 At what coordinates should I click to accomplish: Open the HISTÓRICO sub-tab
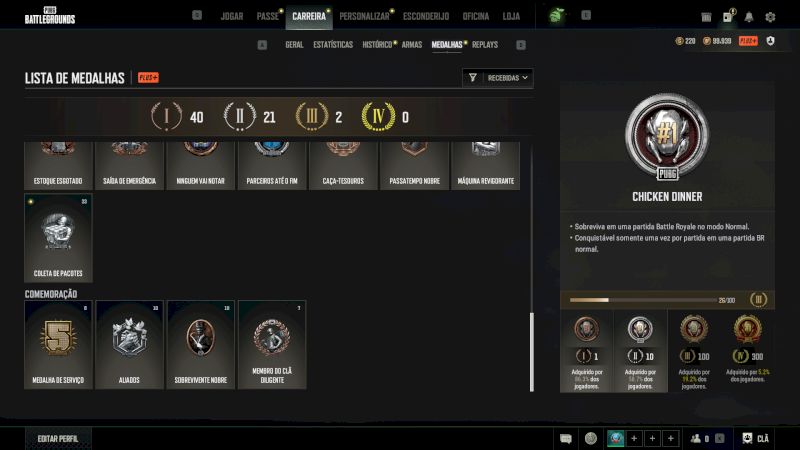378,45
